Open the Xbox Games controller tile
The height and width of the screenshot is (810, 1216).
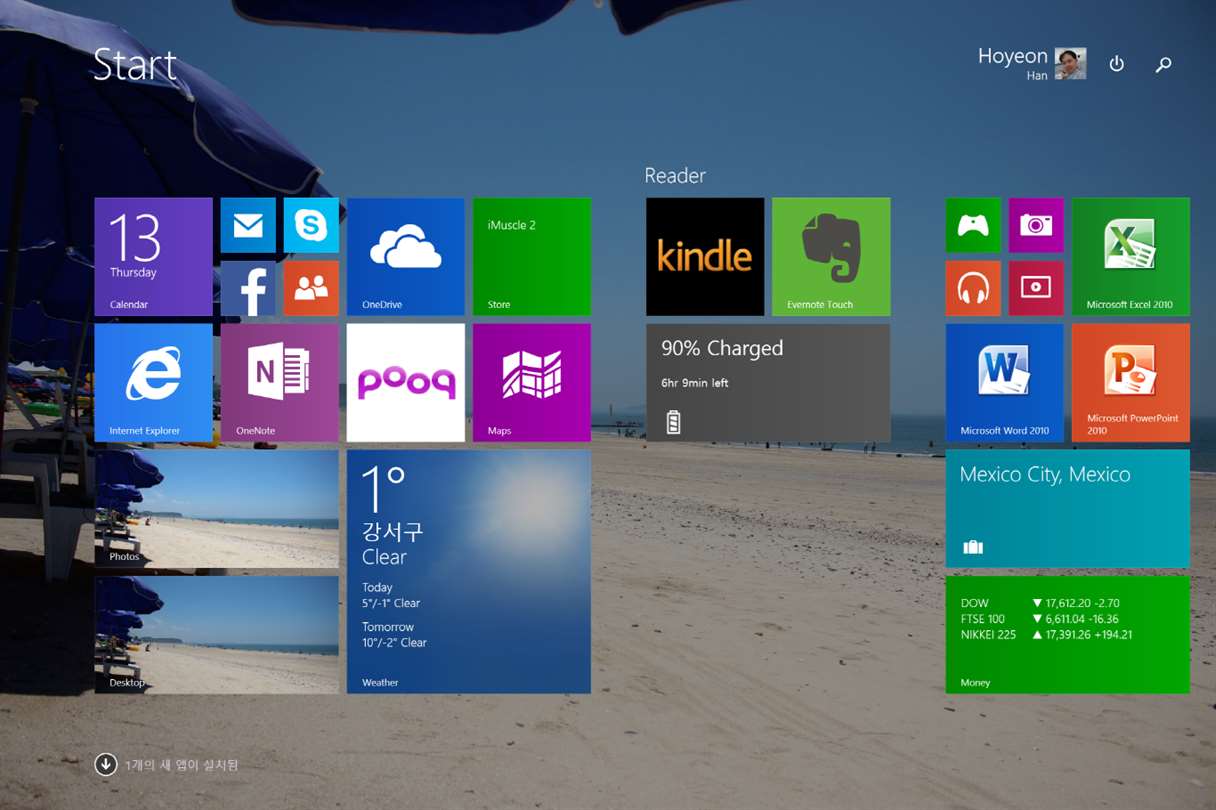973,225
